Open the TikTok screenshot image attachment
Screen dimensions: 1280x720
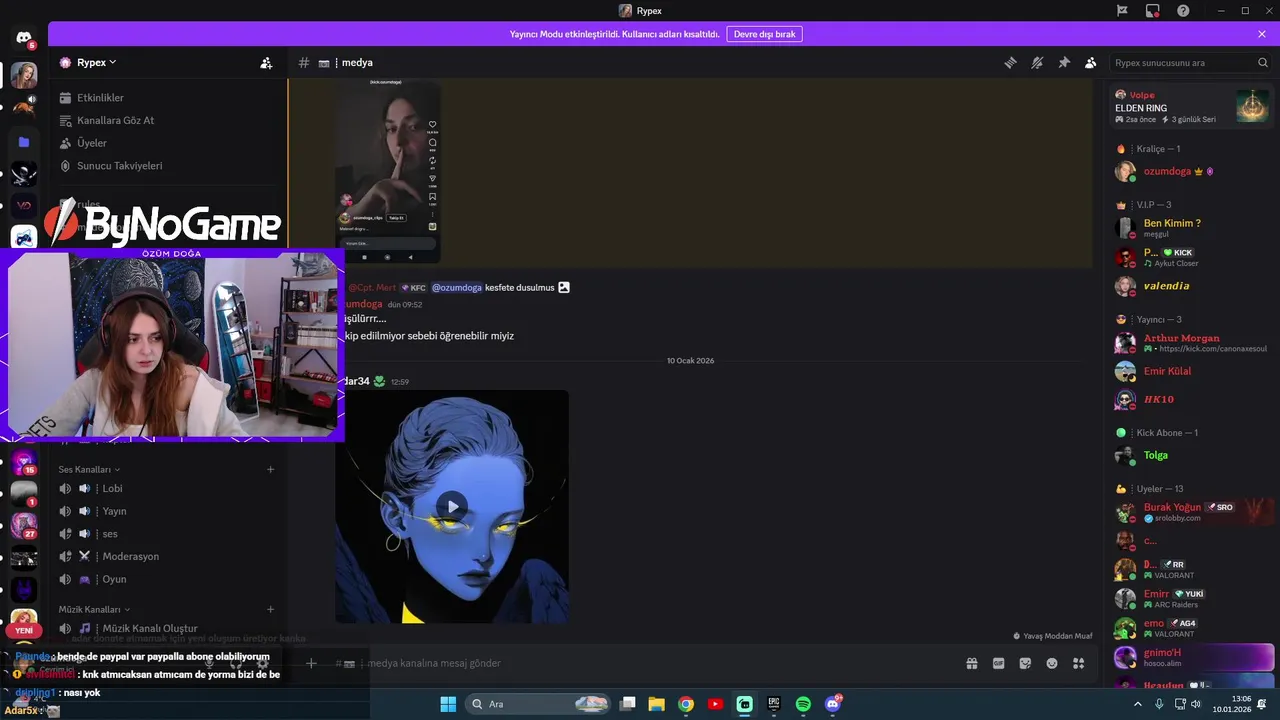388,171
